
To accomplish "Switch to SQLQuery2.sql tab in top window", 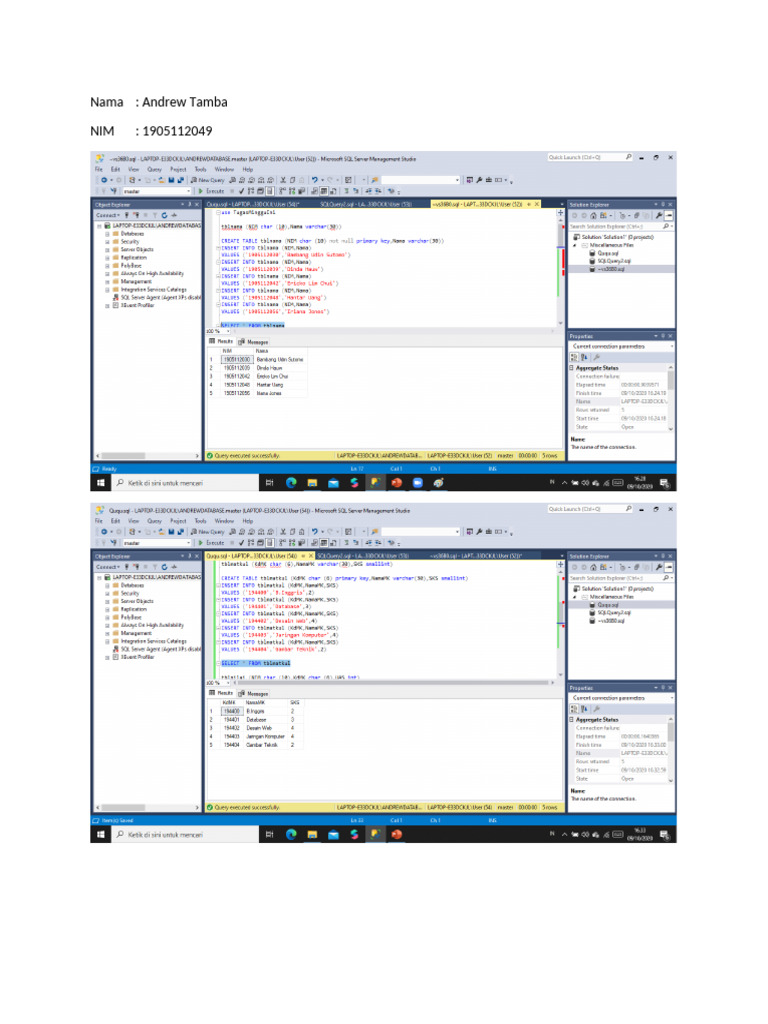I will tap(366, 204).
